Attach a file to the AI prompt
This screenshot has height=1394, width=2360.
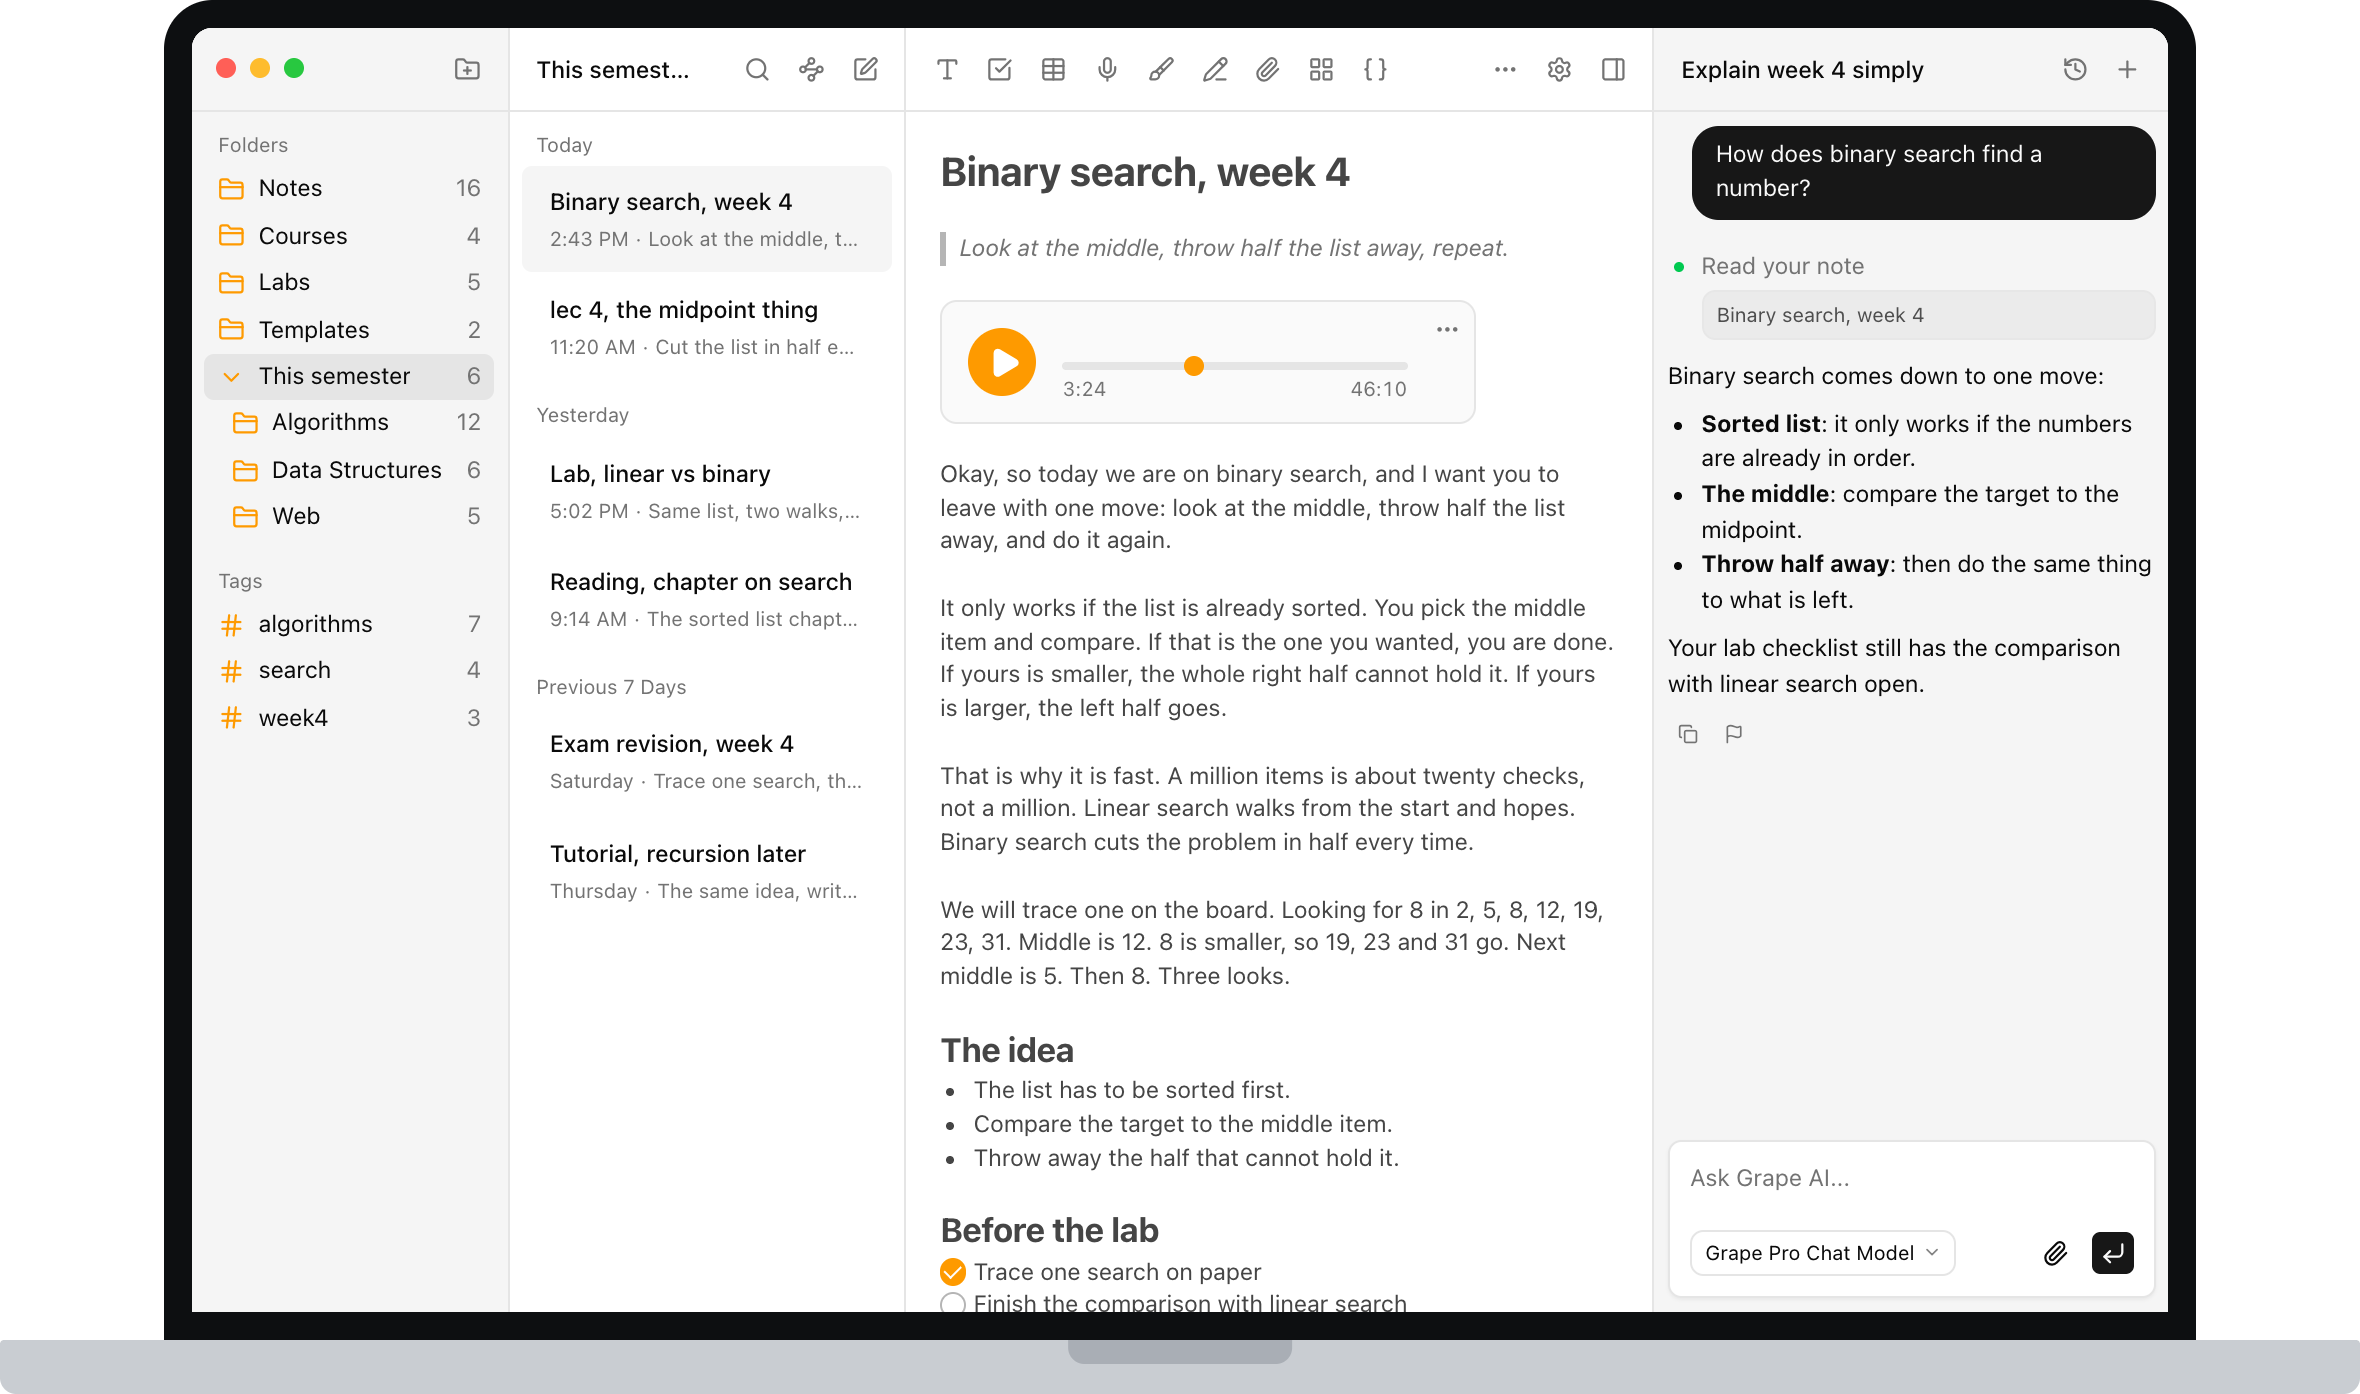tap(2055, 1253)
